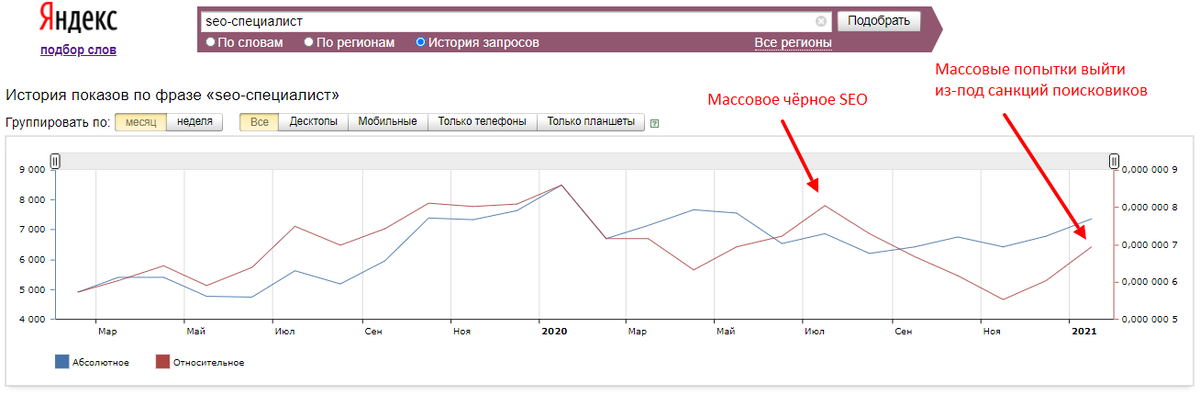Select the История запросов radio option
Viewport: 1200px width, 395px height.
tap(421, 43)
